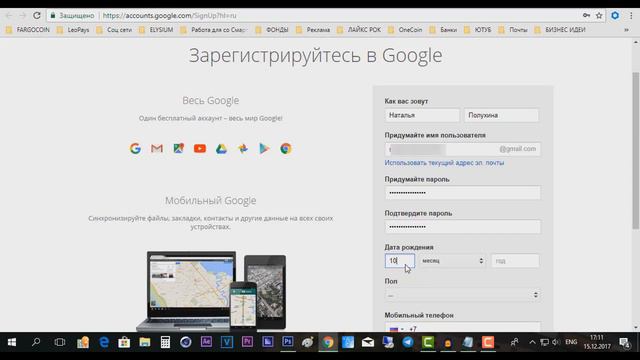Open the month 'месяц' dropdown
Image resolution: width=640 pixels, height=360 pixels.
click(x=452, y=261)
